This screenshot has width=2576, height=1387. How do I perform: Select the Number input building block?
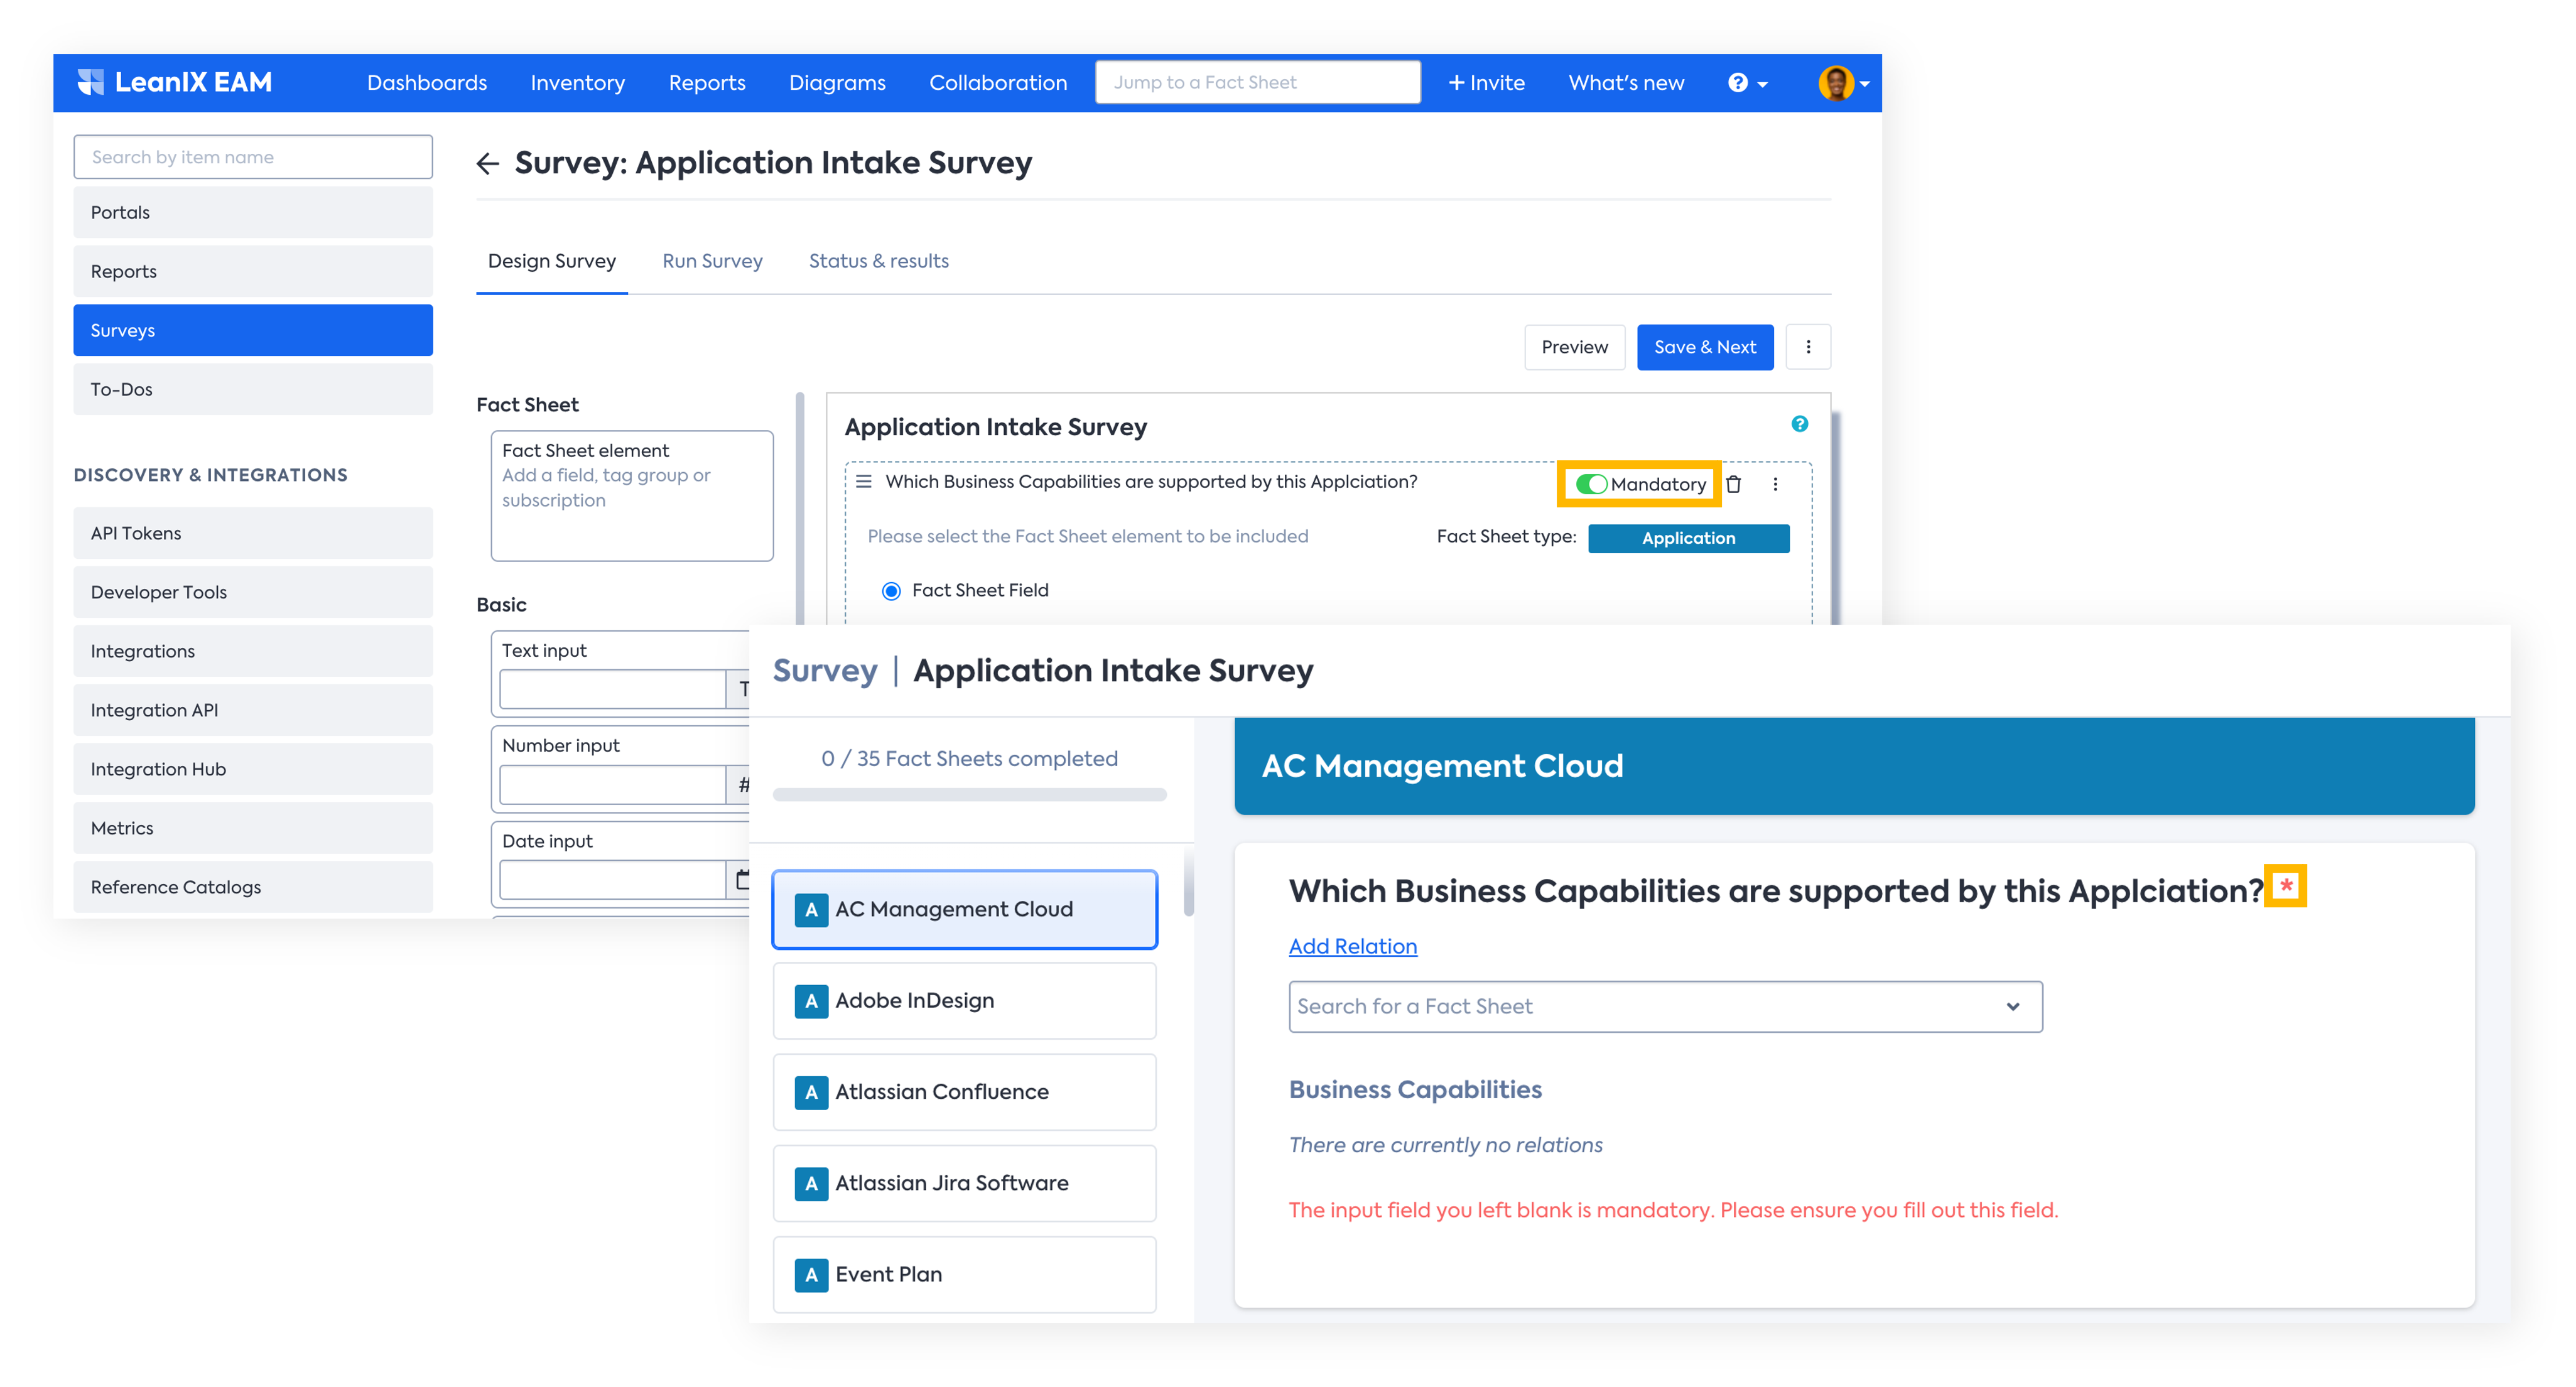coord(620,769)
